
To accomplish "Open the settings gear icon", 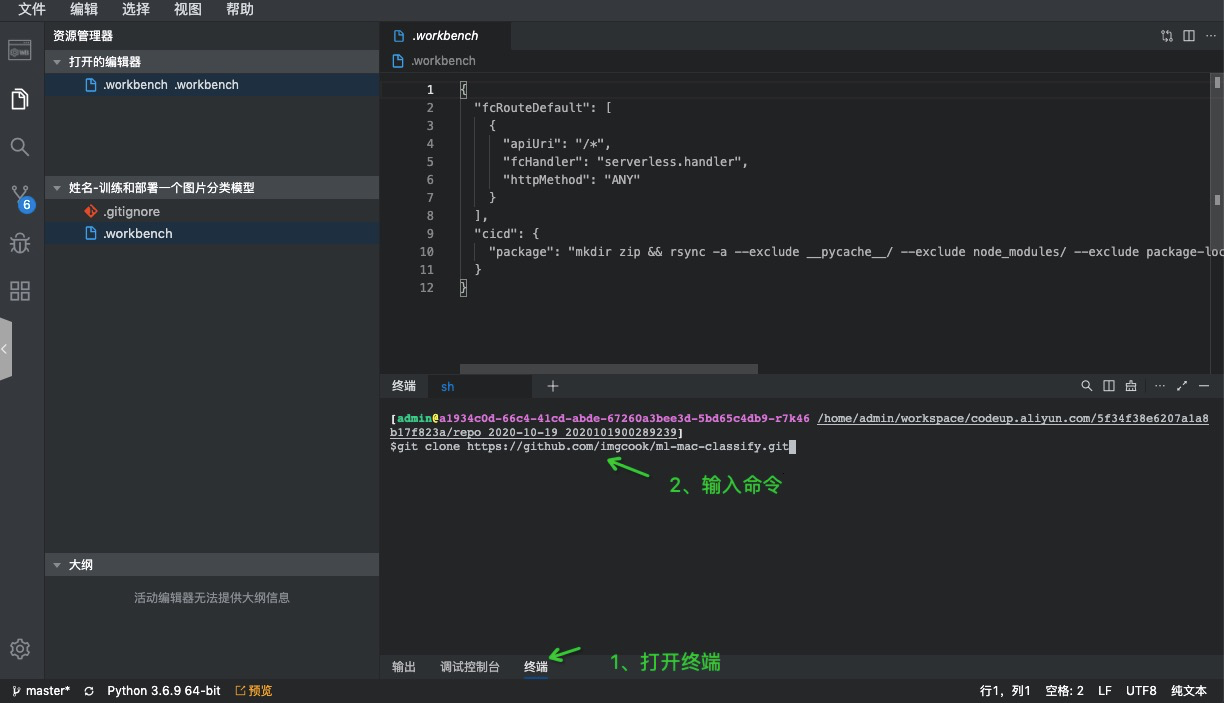I will click(x=19, y=649).
